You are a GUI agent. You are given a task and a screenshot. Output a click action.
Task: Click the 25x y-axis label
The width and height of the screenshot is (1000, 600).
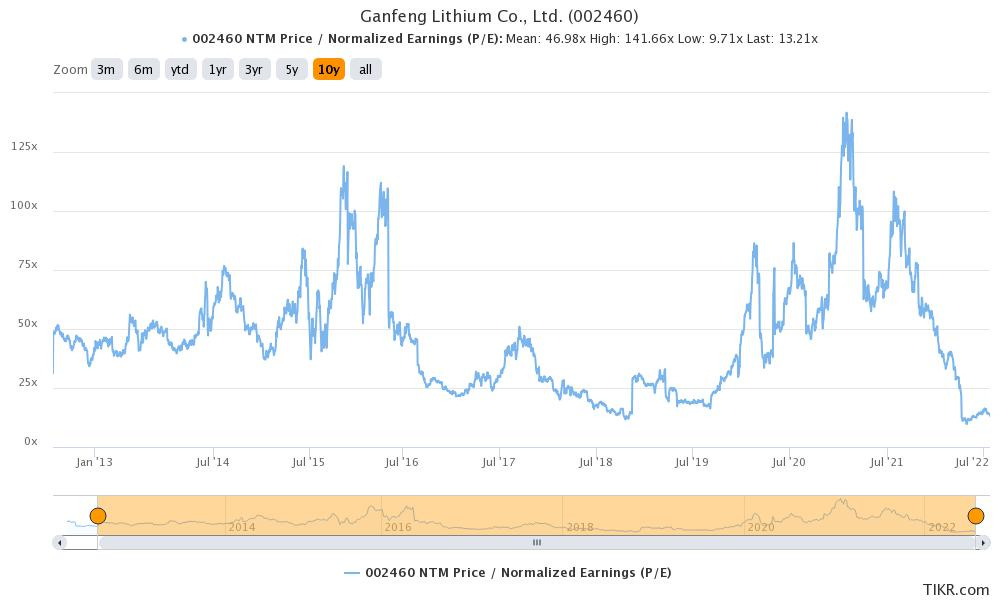click(x=28, y=383)
